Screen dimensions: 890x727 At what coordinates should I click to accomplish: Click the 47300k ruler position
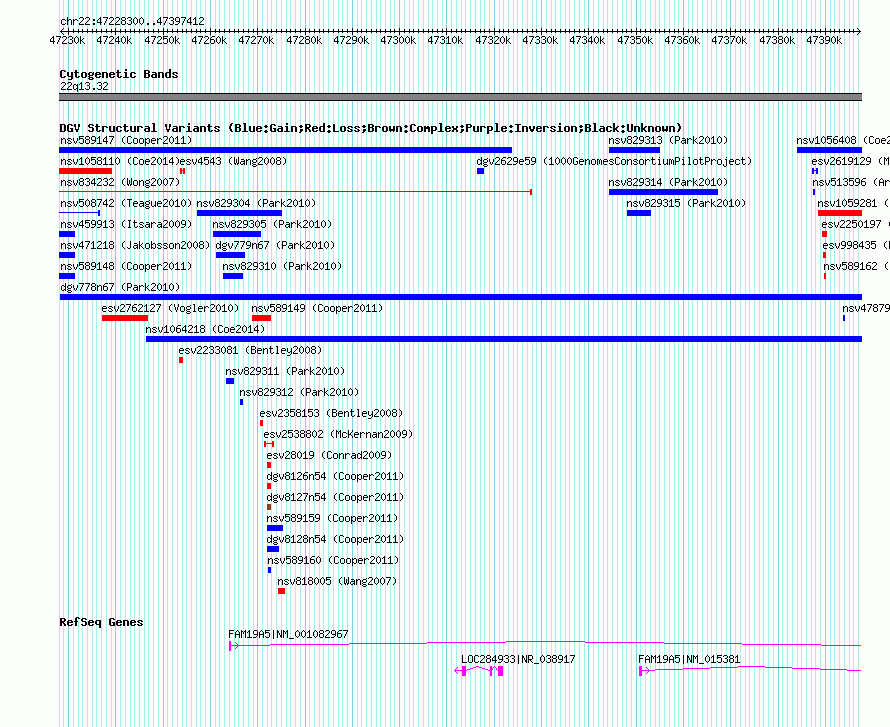[x=398, y=40]
